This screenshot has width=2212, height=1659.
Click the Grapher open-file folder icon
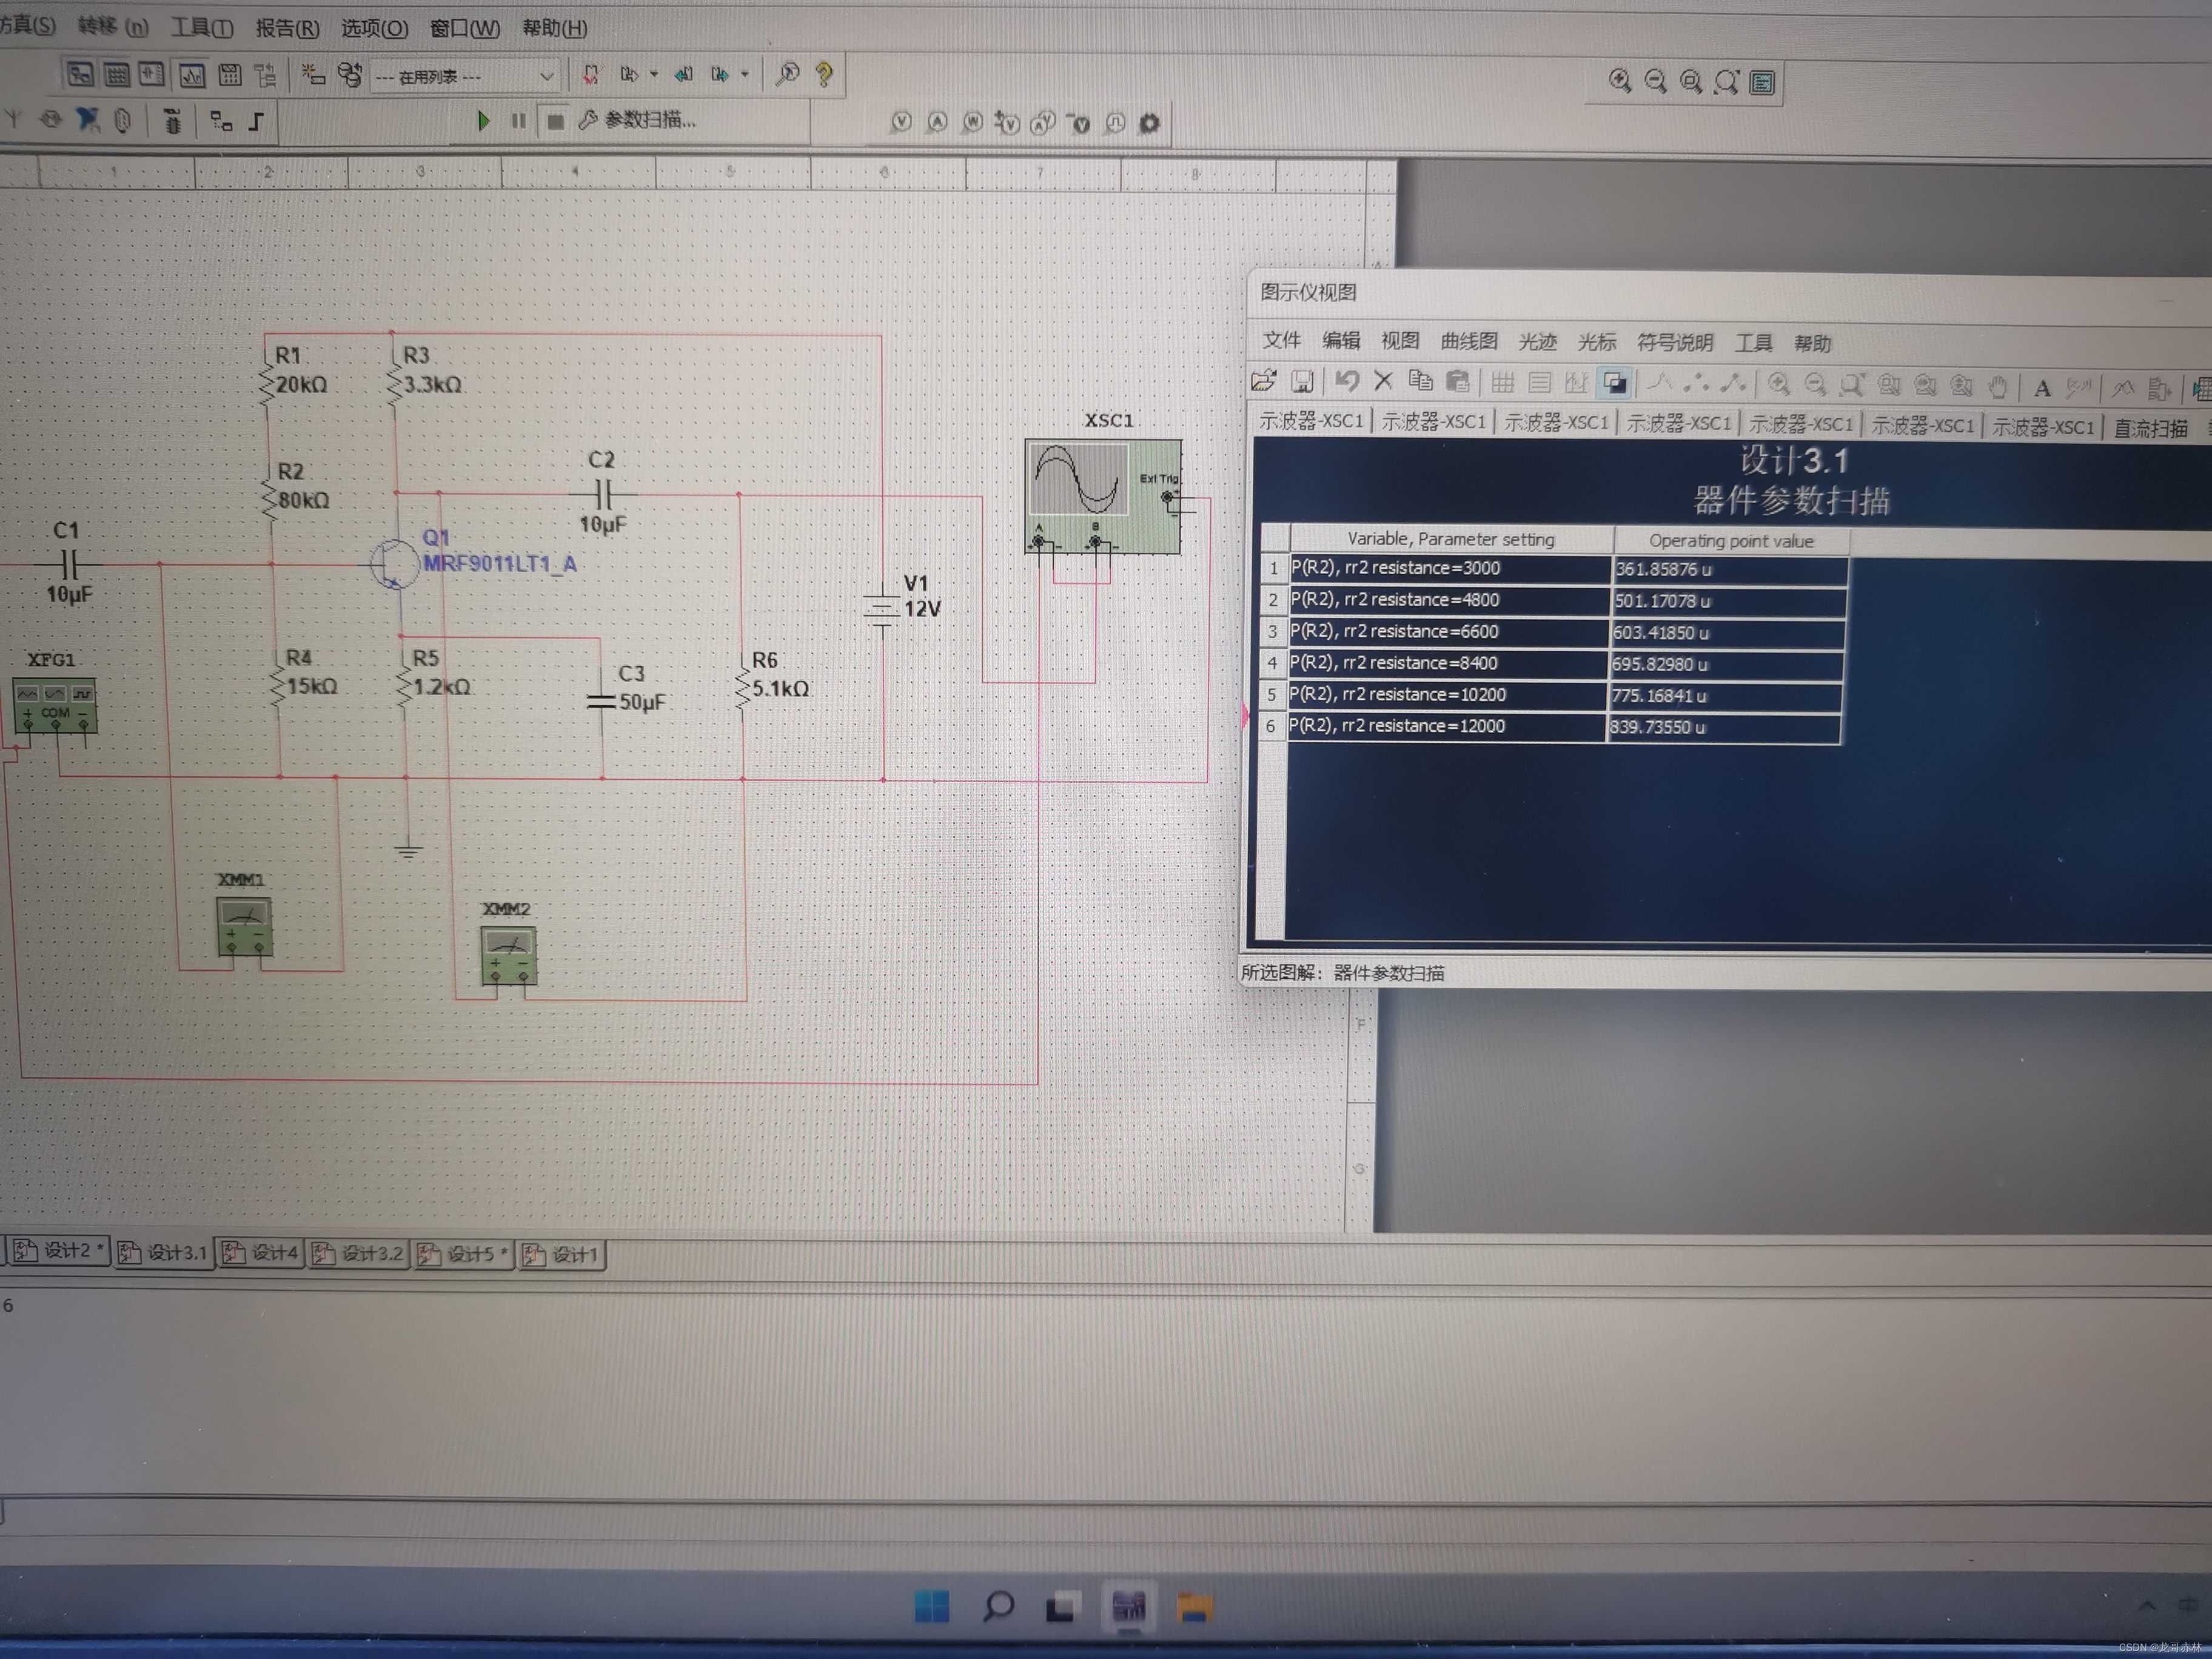1264,381
